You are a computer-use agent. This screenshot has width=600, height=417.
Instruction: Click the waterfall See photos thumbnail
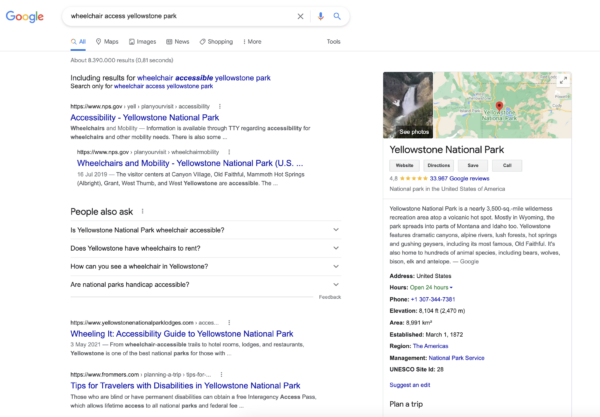[x=408, y=105]
